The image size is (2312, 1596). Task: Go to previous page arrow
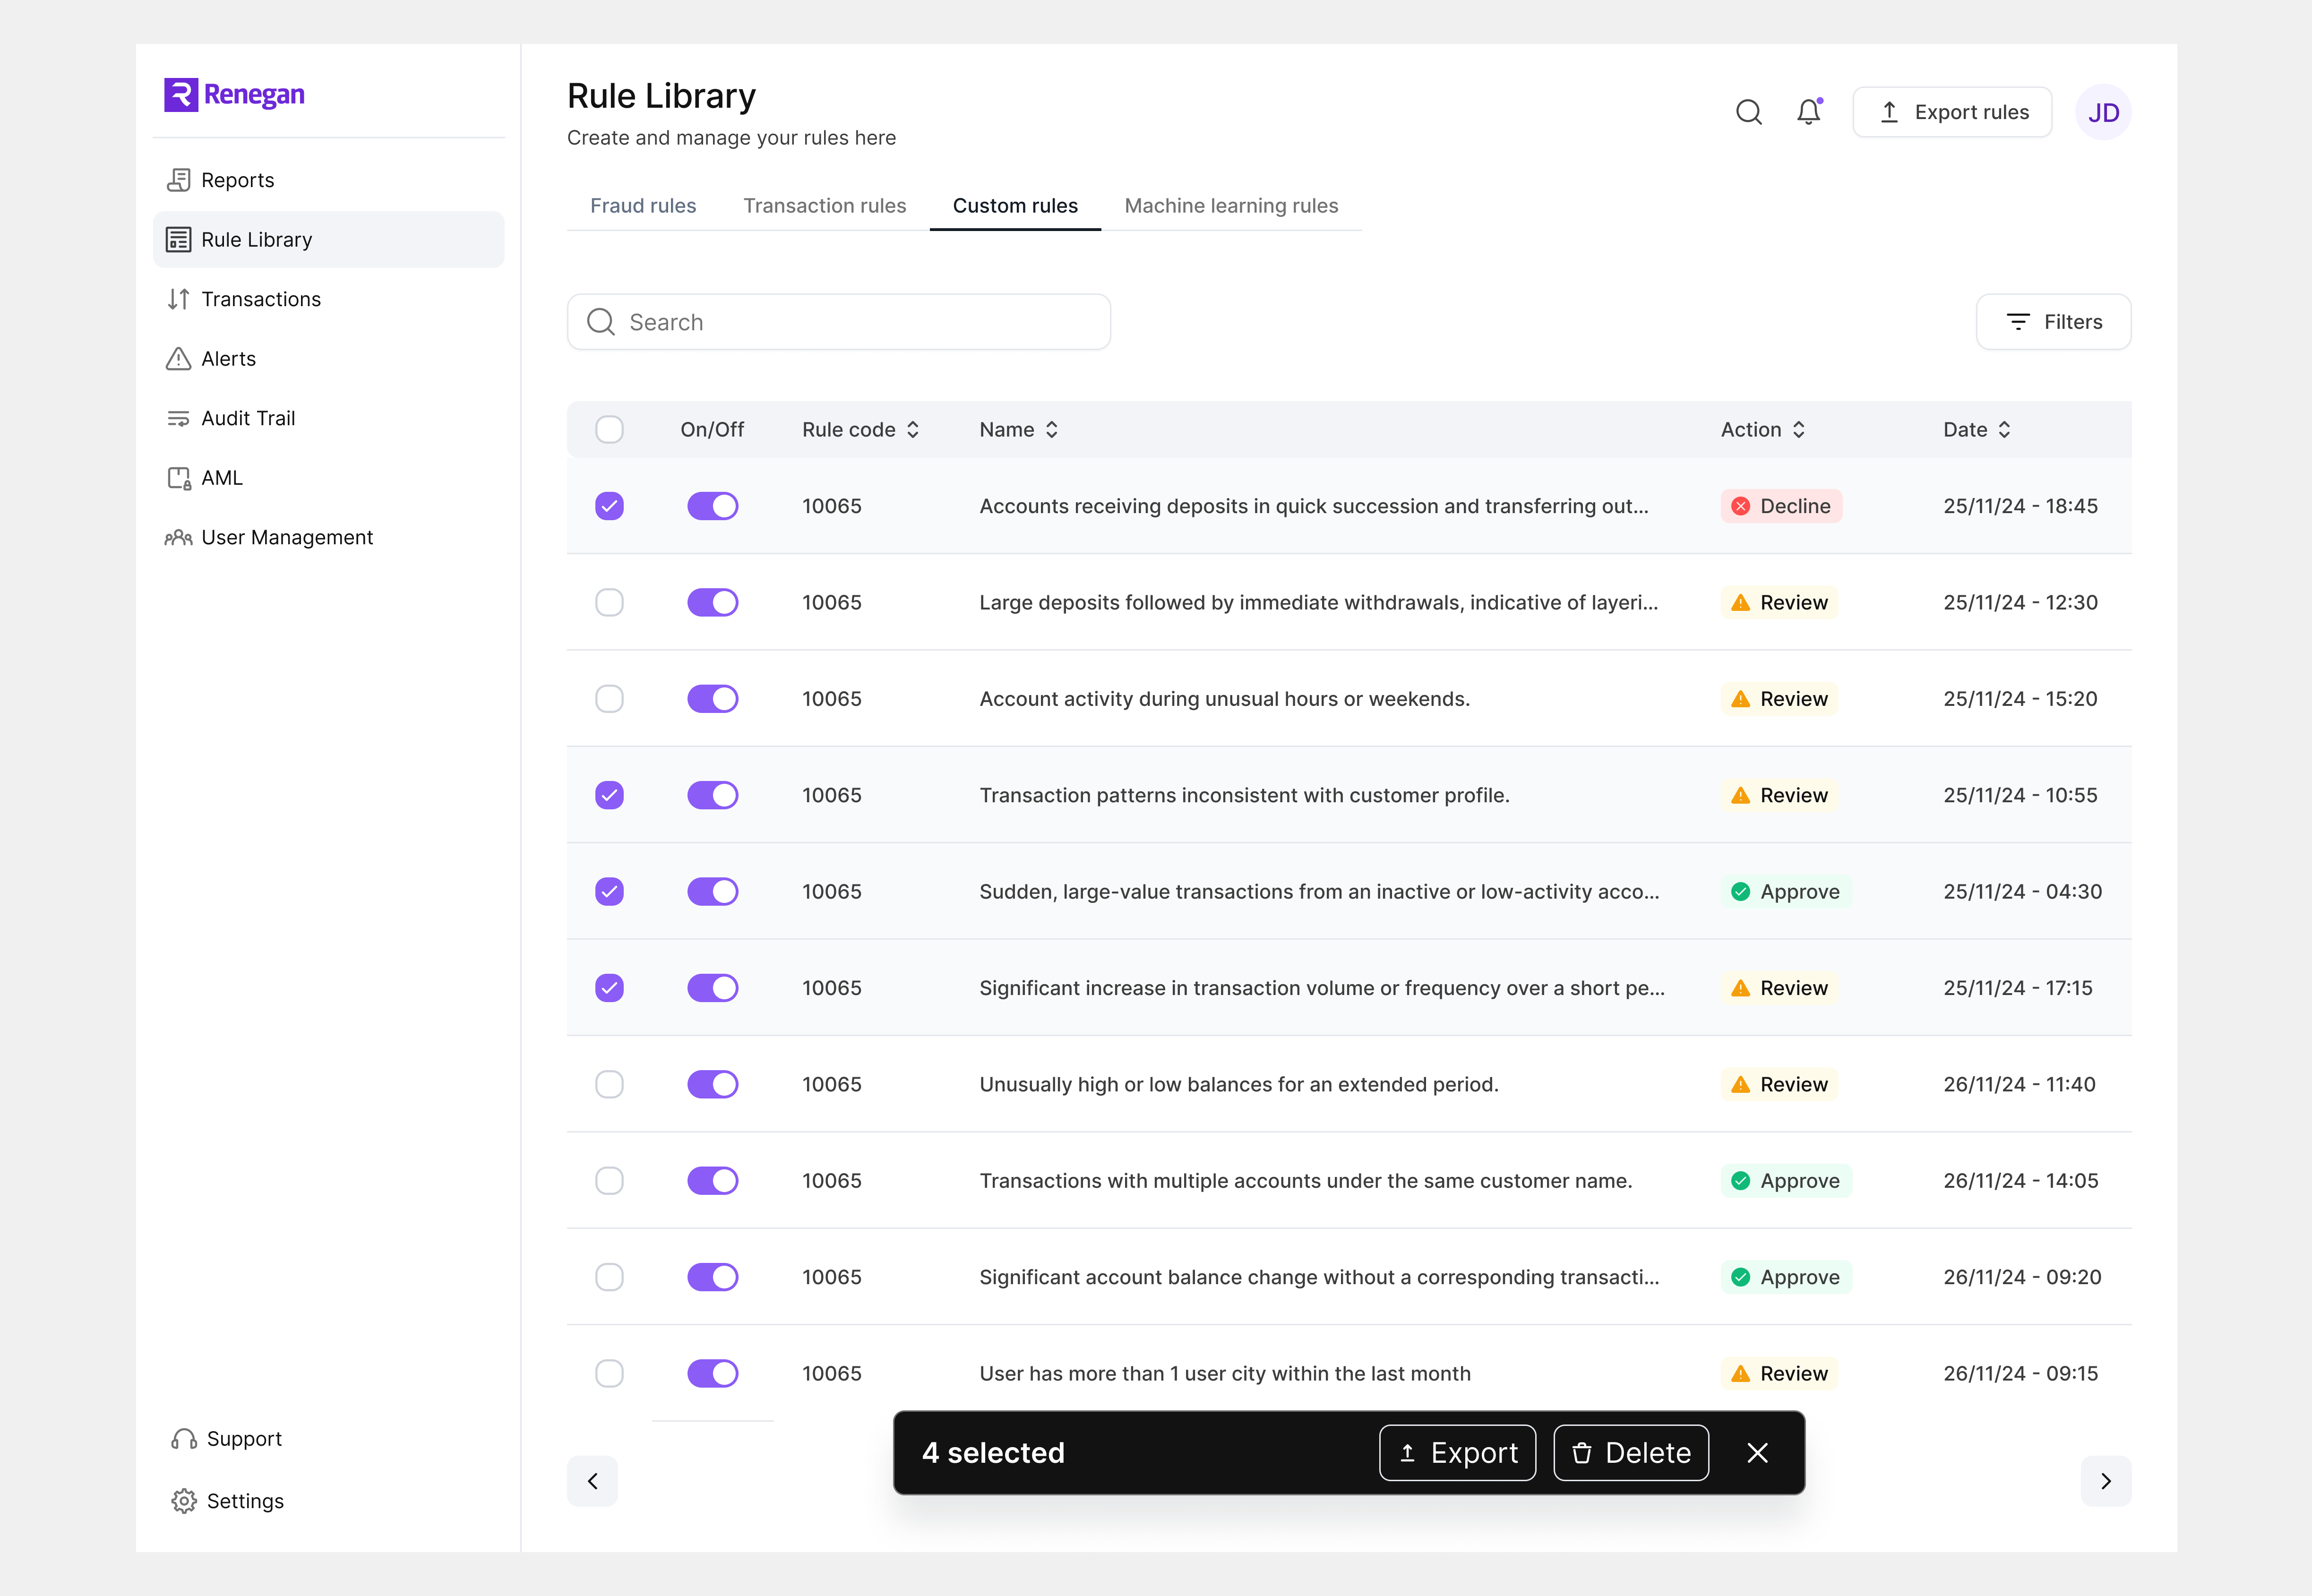[592, 1481]
